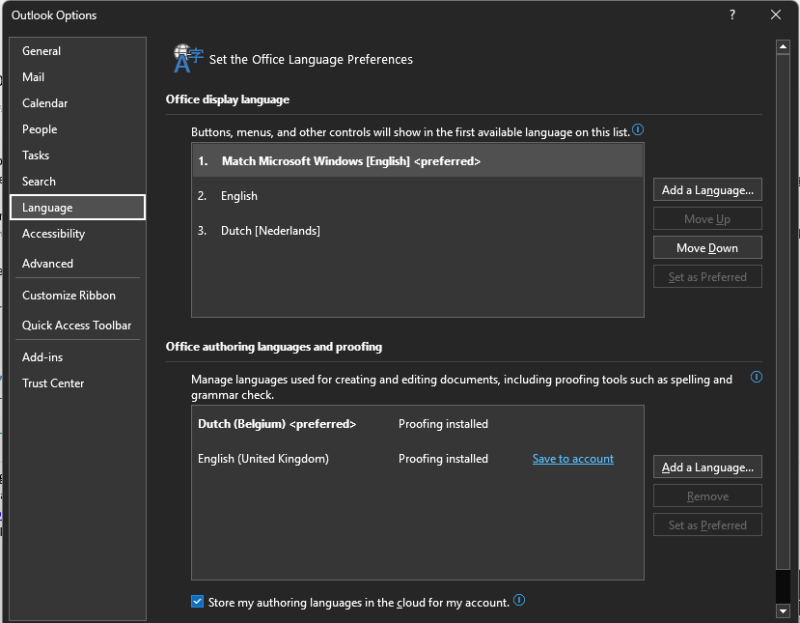
Task: Click the Move Down button
Action: coord(707,247)
